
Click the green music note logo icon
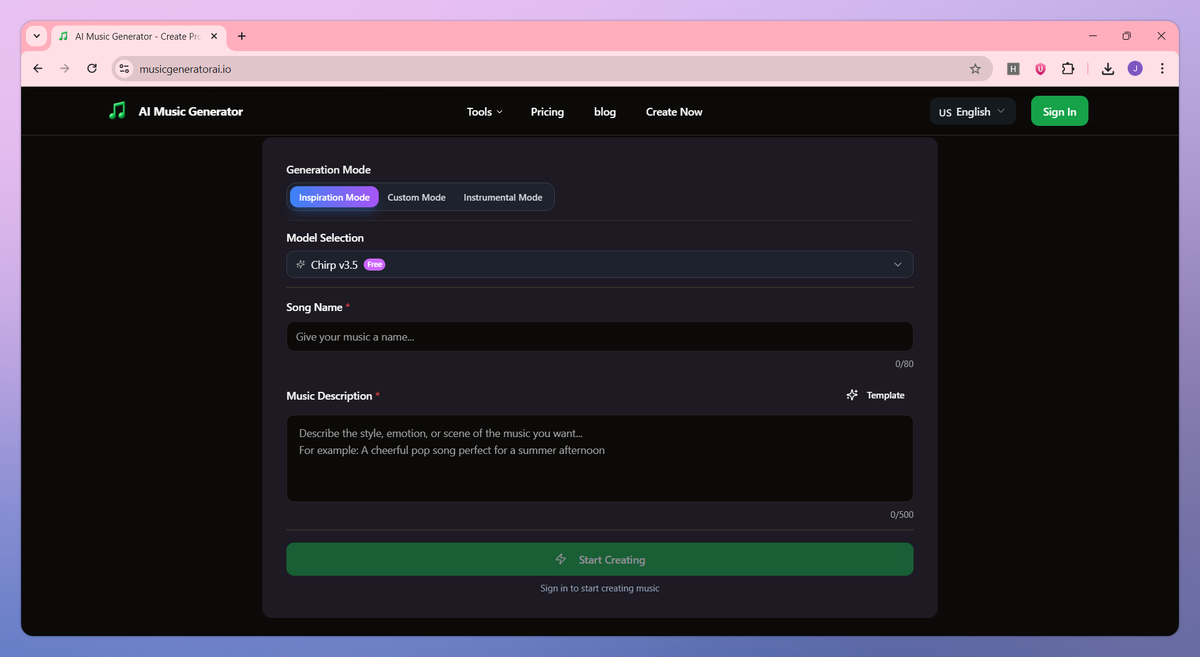tap(117, 111)
